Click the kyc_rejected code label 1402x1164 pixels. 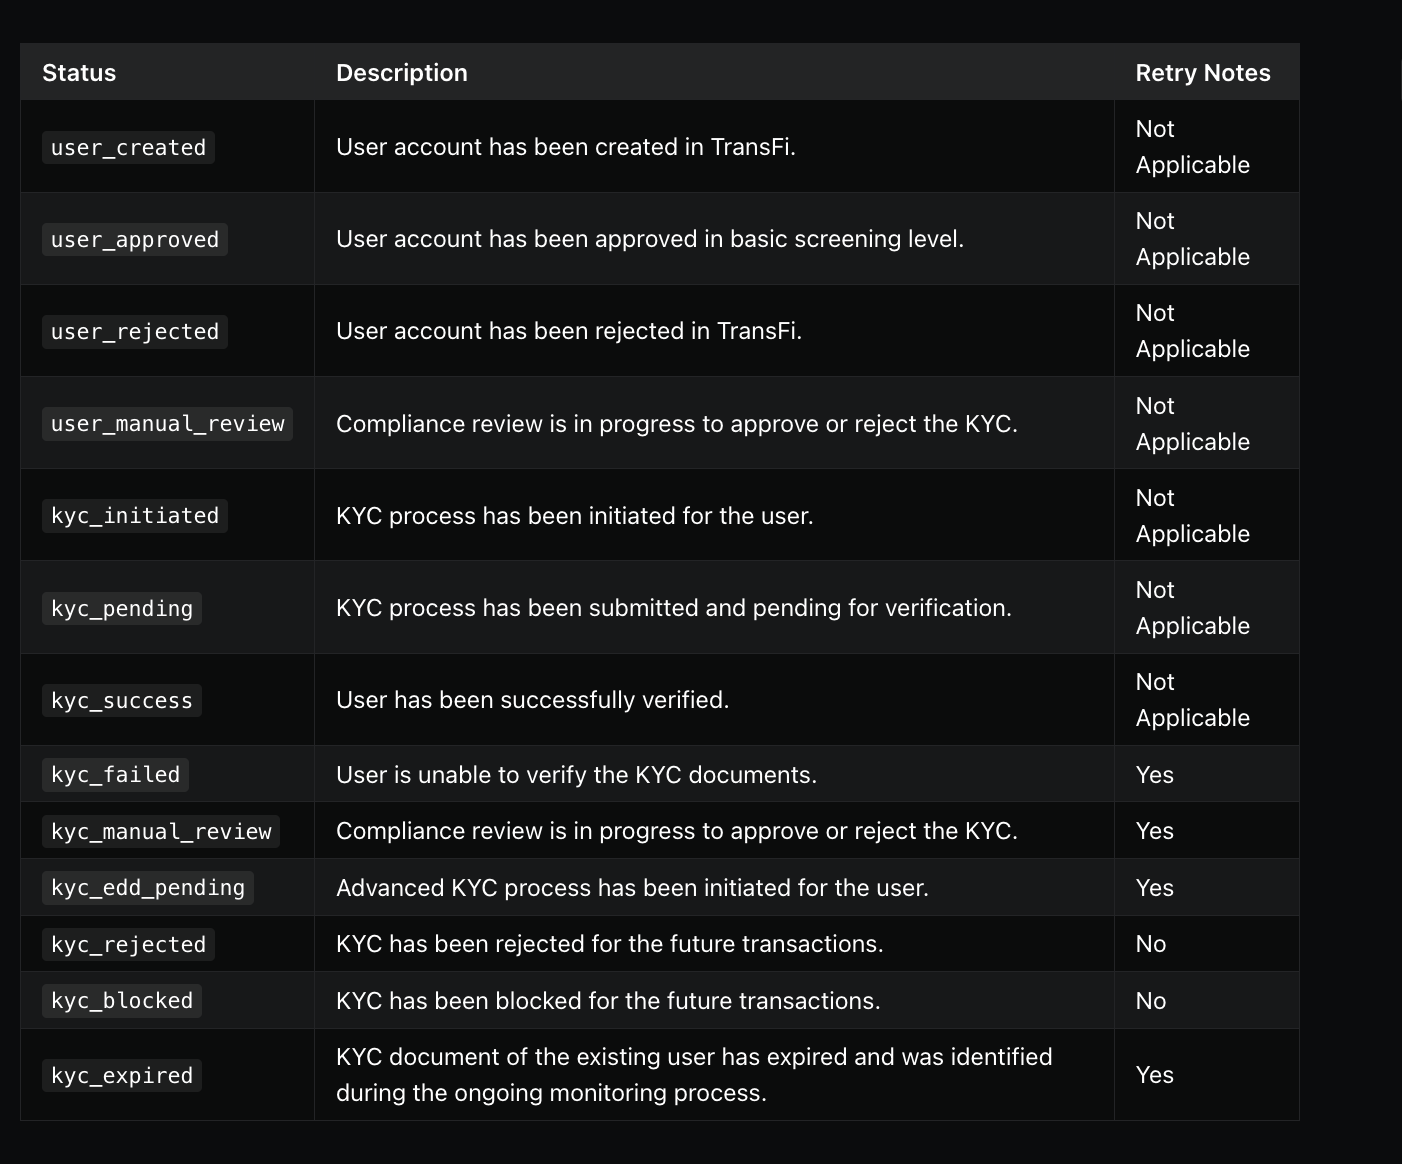click(128, 944)
